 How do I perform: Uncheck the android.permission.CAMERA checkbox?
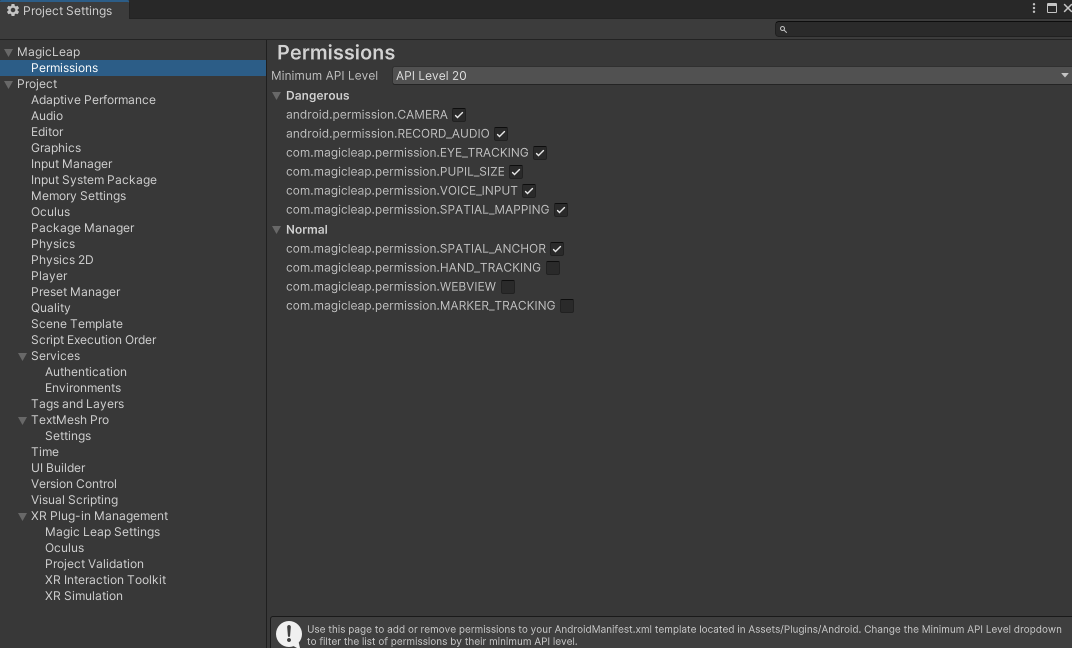459,115
